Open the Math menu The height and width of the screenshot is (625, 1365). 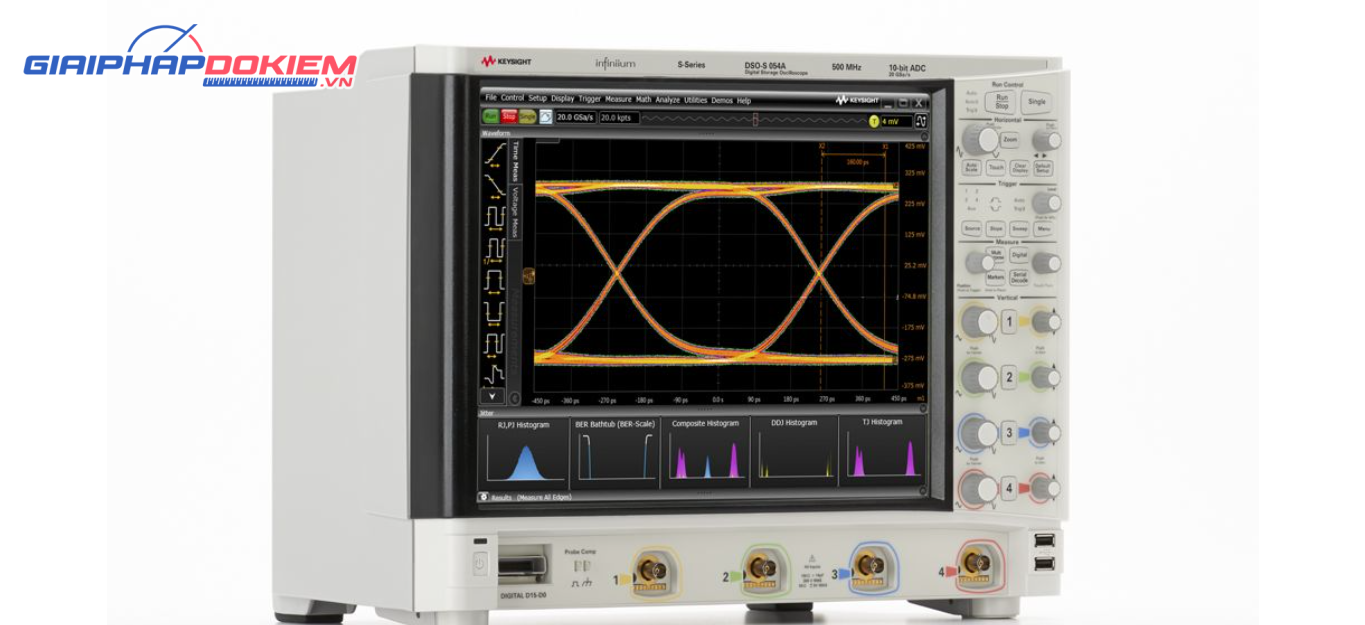coord(643,99)
